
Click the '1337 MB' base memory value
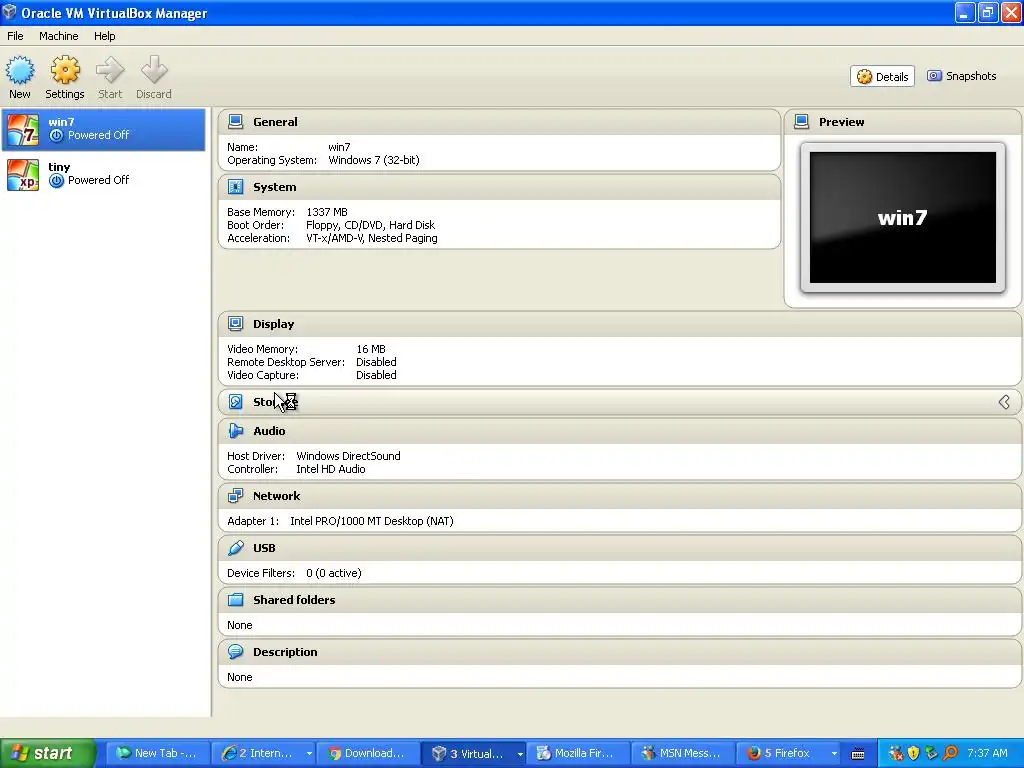327,212
